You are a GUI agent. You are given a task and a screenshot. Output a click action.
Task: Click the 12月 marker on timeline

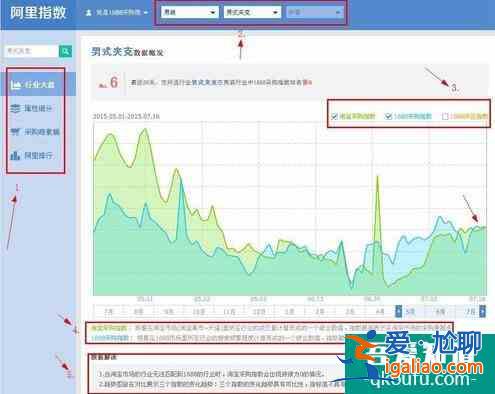(x=259, y=312)
